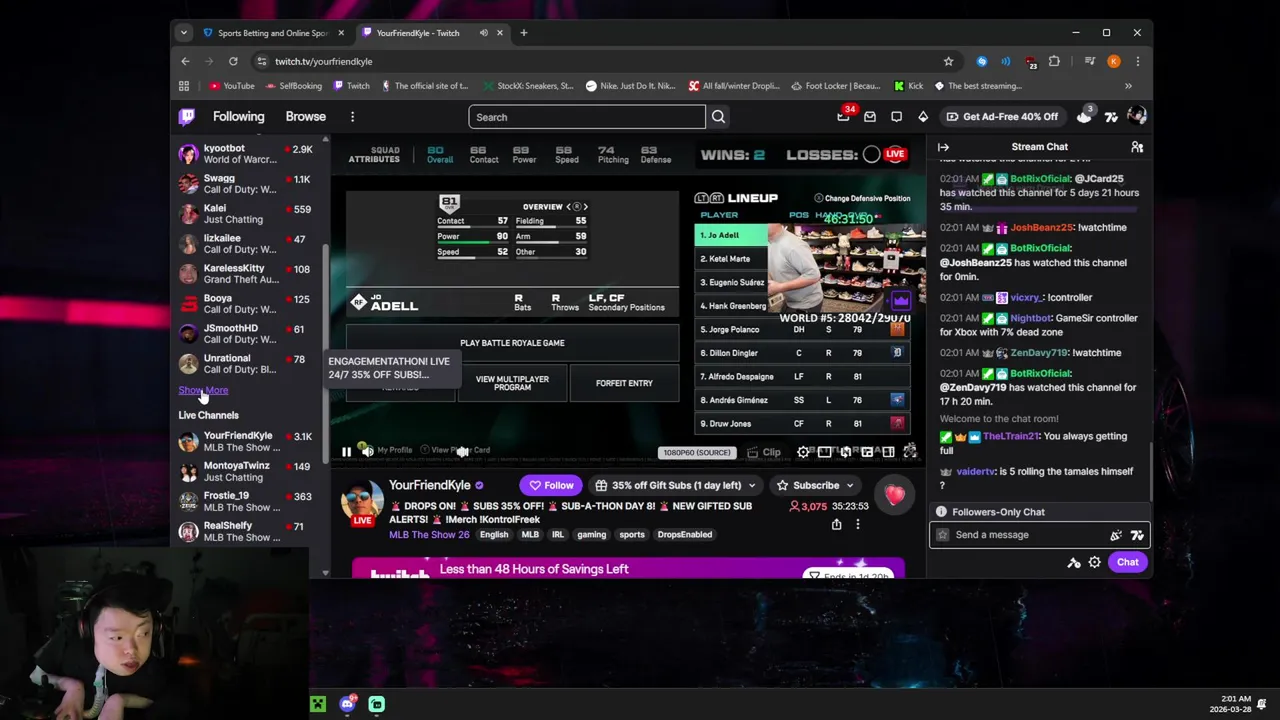Open the bits star icon in chat input
1280x720 pixels.
point(942,535)
